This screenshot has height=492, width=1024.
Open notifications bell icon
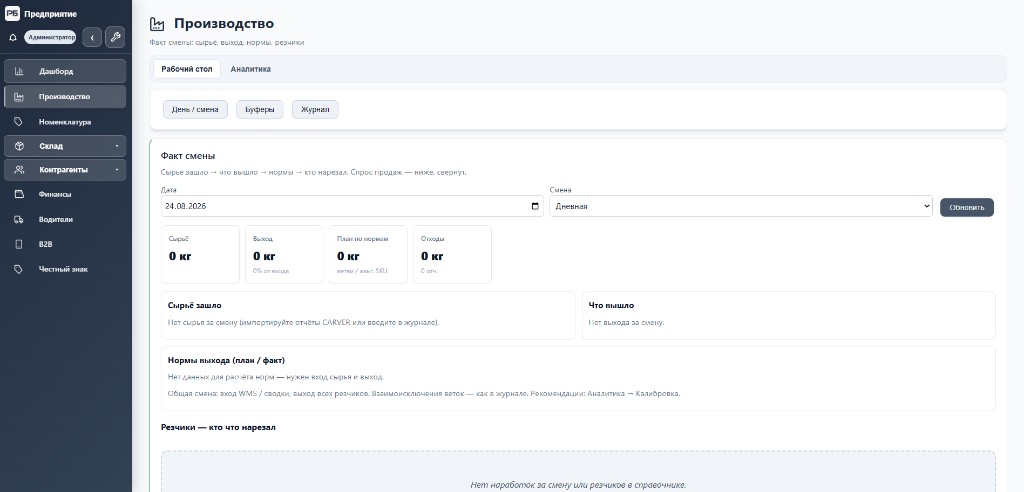(13, 38)
